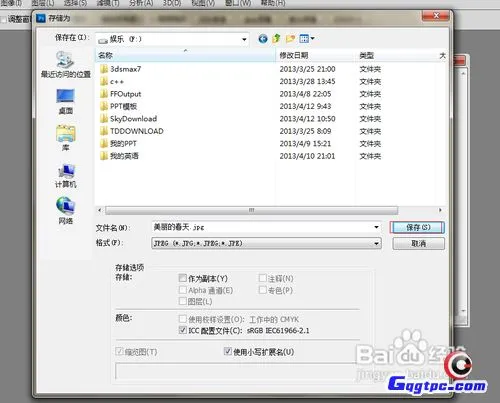Viewport: 500px width, 403px height.
Task: Open Libraries (库) shortcut
Action: (x=66, y=138)
